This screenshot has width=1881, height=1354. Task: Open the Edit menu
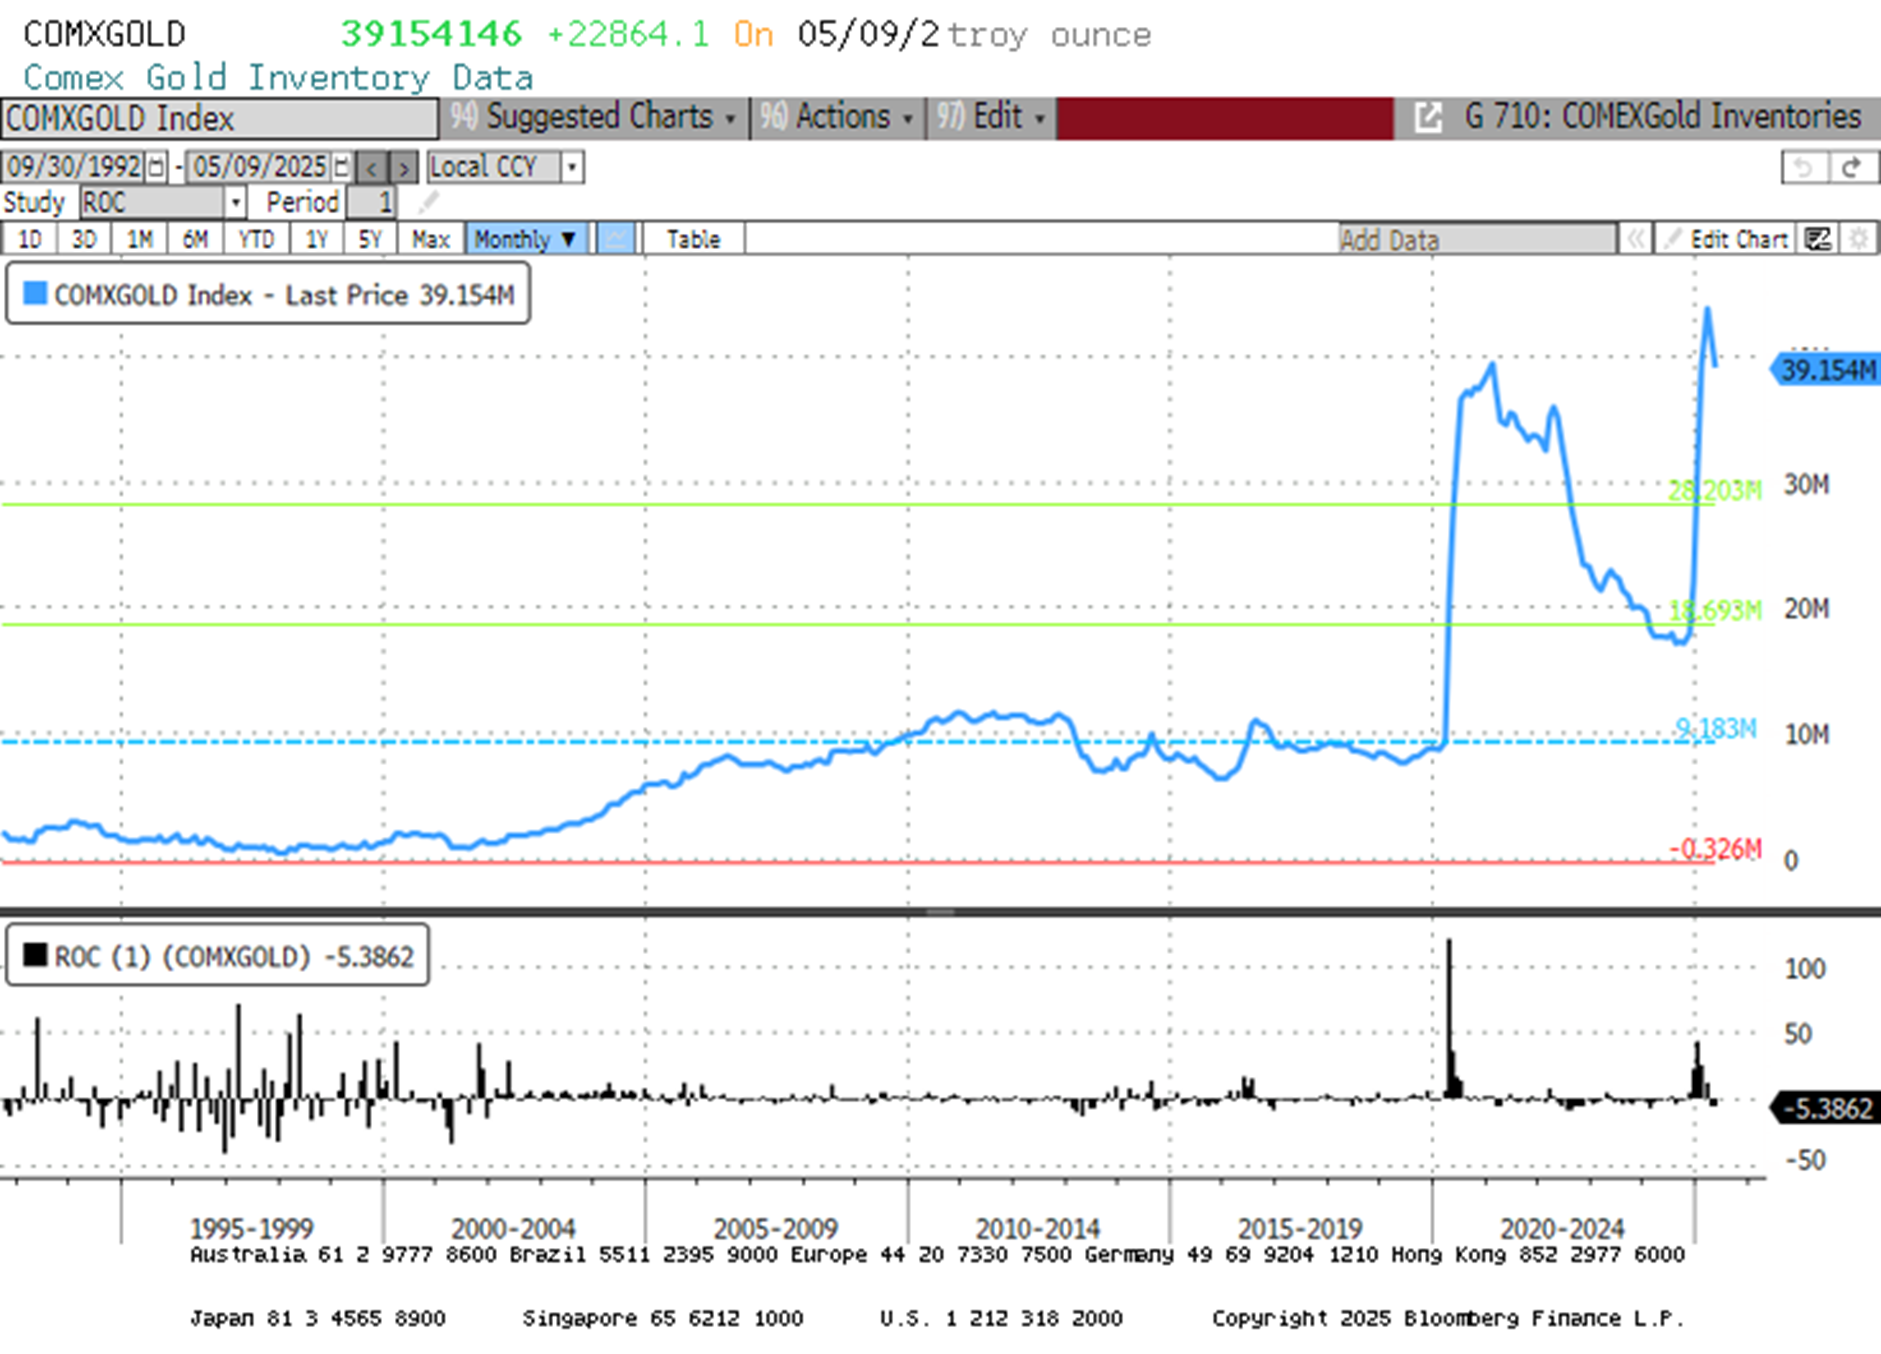(x=1000, y=117)
